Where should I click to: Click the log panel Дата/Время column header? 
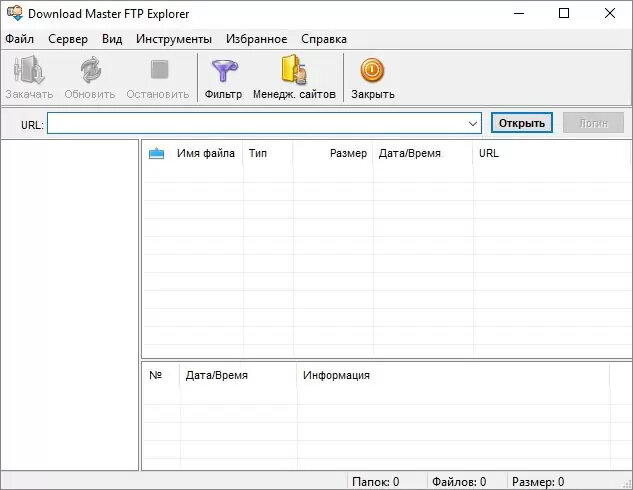tap(216, 375)
